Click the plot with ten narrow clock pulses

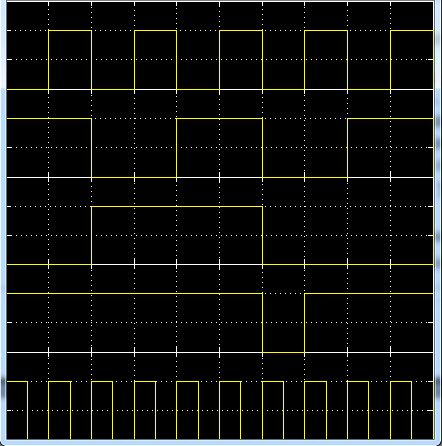pos(220,396)
